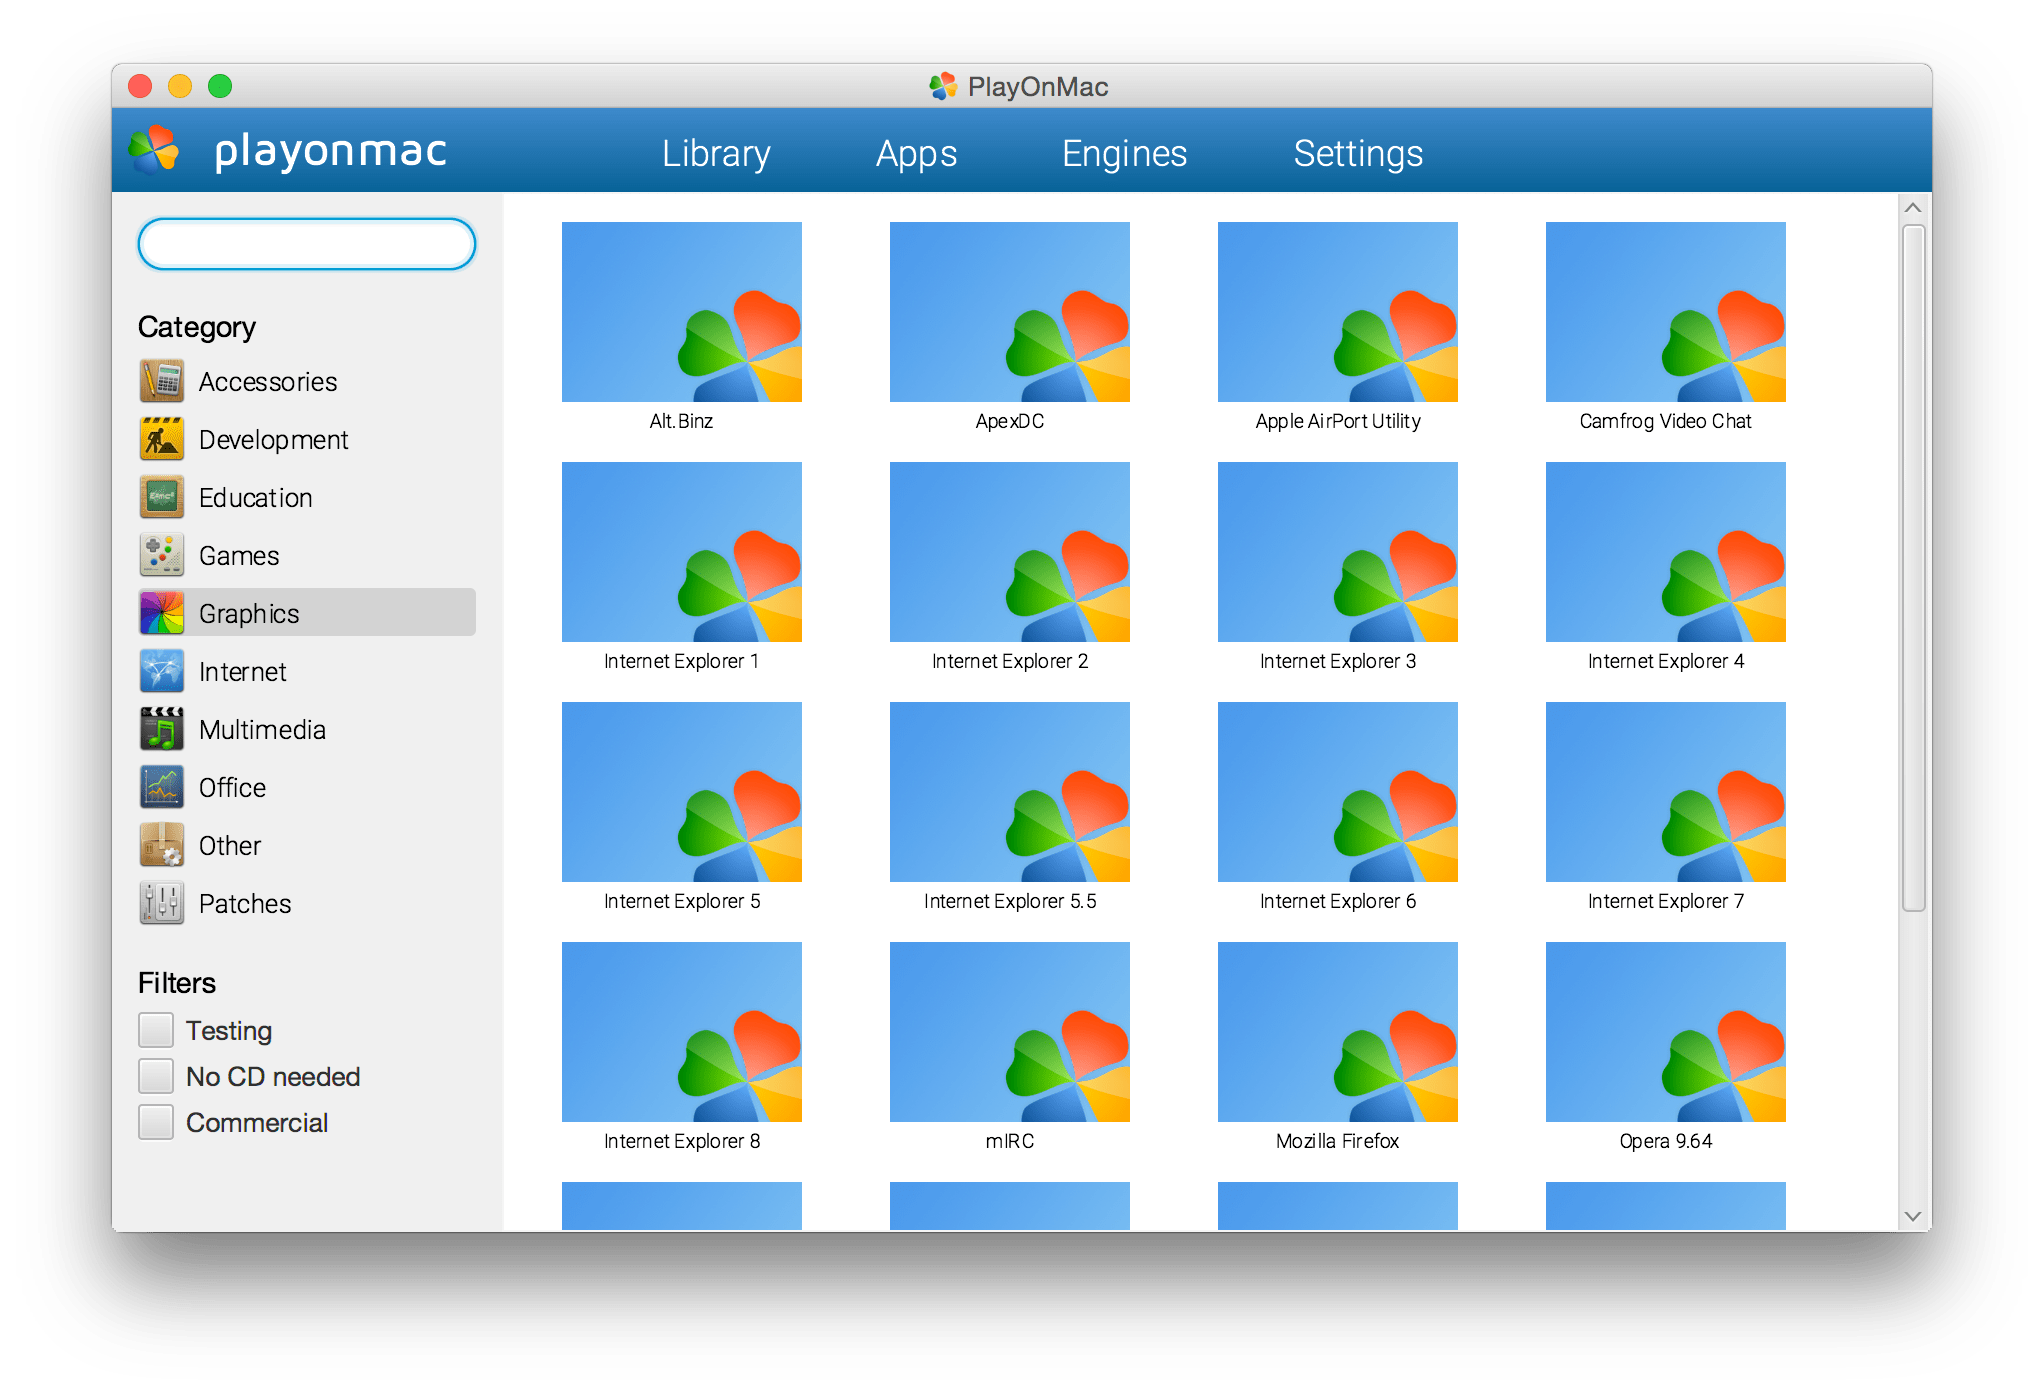The width and height of the screenshot is (2044, 1392).
Task: Choose the Education chalkboard icon
Action: 162,497
